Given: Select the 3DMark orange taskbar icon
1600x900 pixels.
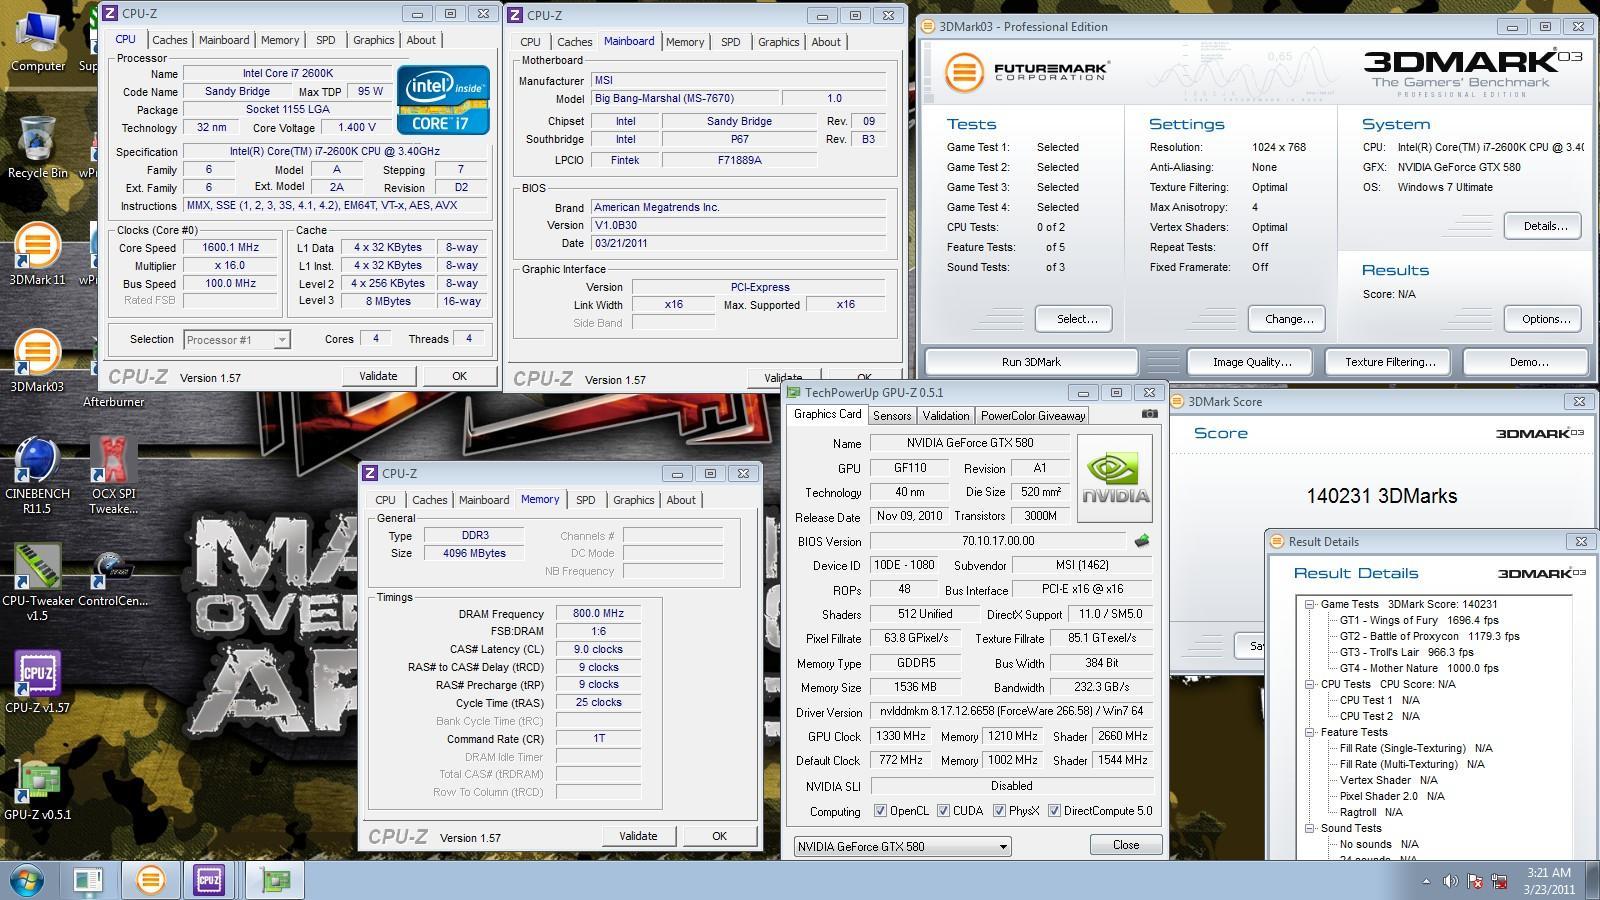Looking at the screenshot, I should (x=150, y=880).
